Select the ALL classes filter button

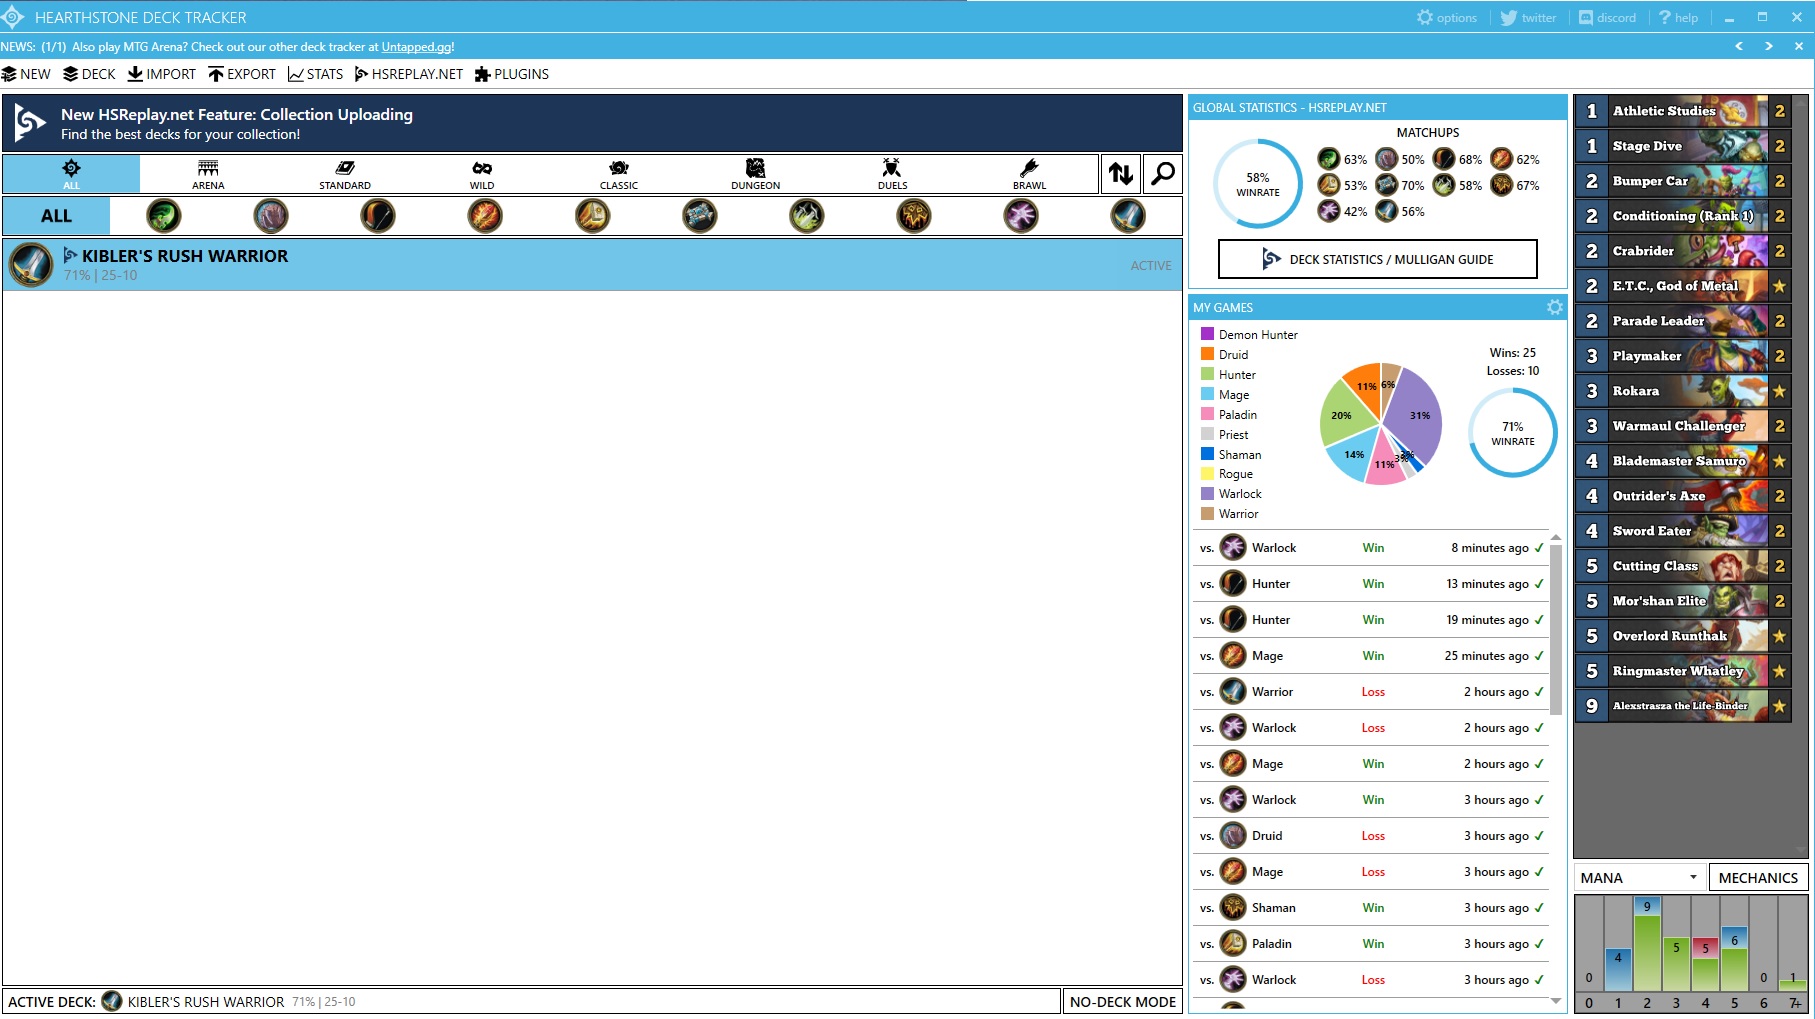(56, 216)
